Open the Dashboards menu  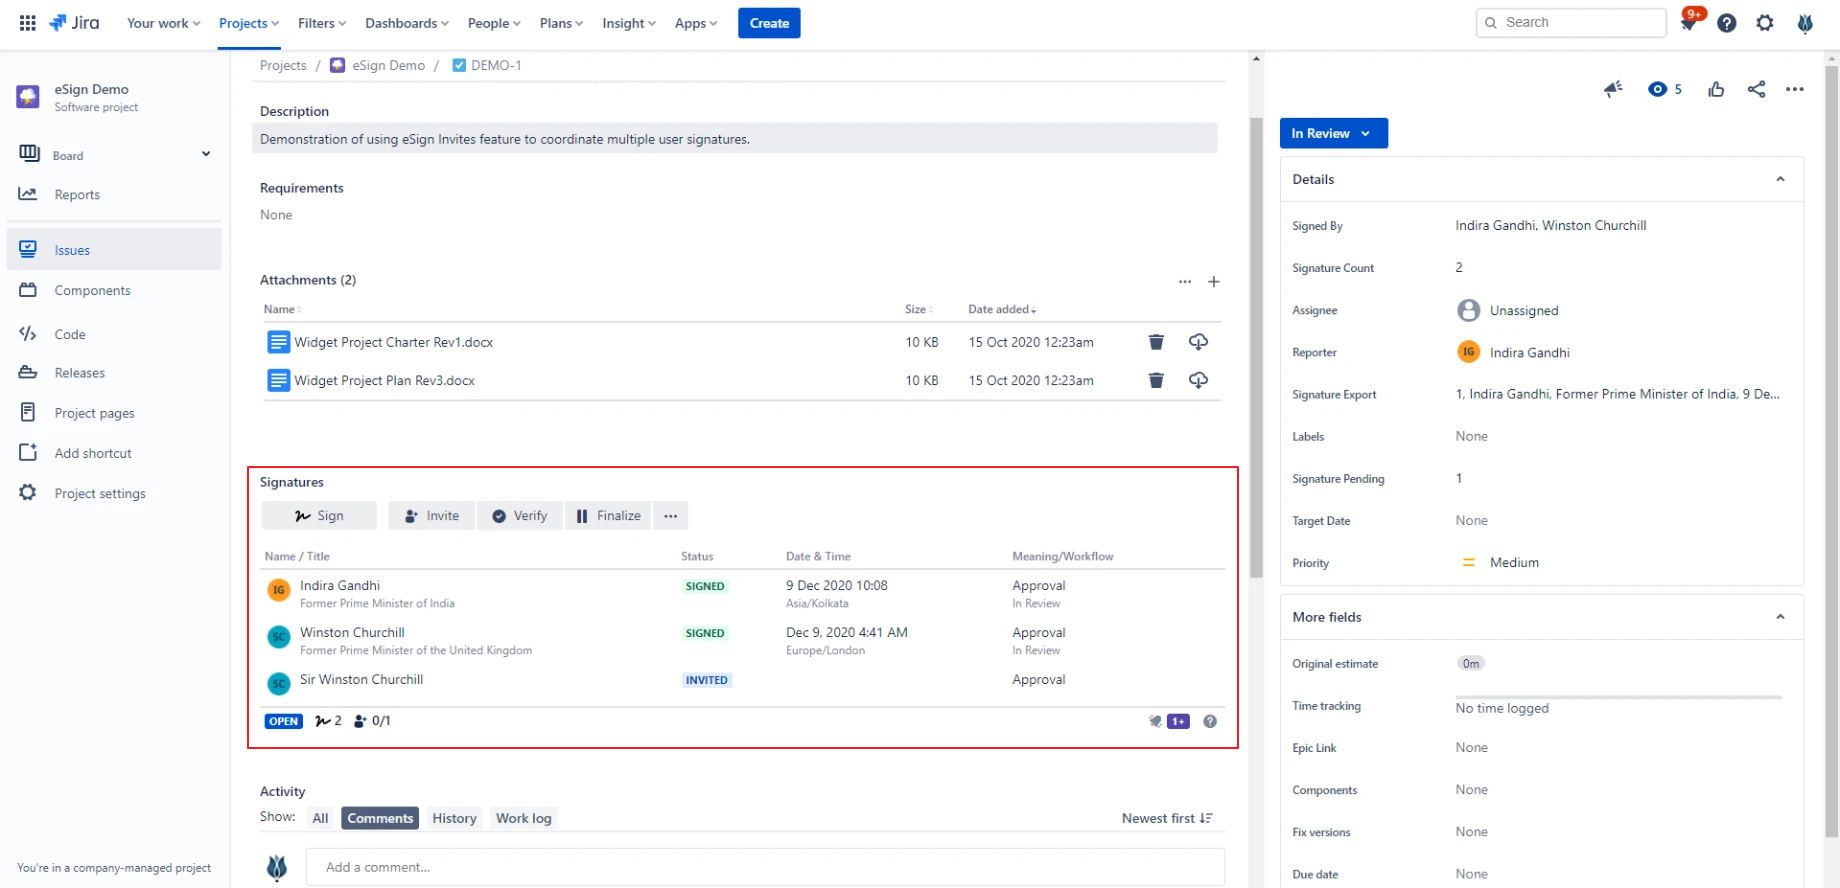click(x=407, y=23)
